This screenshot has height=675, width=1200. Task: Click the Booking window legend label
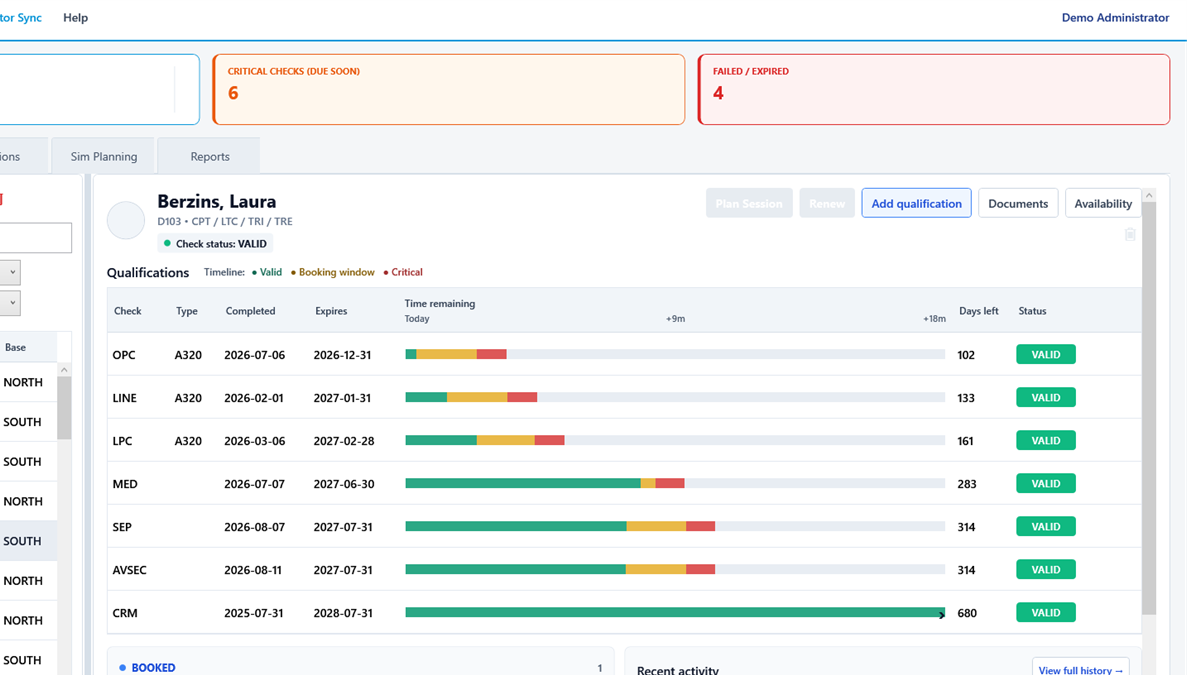click(336, 272)
